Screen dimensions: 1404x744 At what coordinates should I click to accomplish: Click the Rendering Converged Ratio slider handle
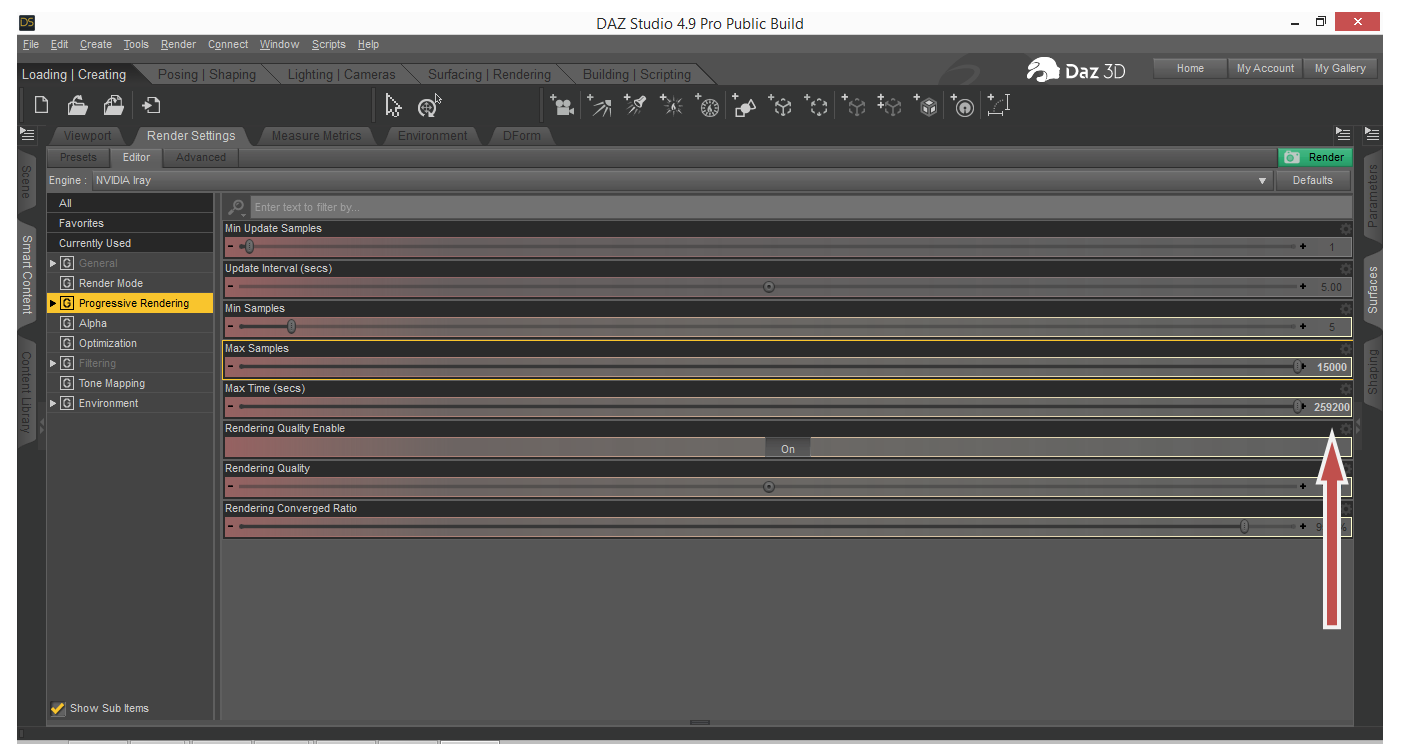pos(1244,527)
